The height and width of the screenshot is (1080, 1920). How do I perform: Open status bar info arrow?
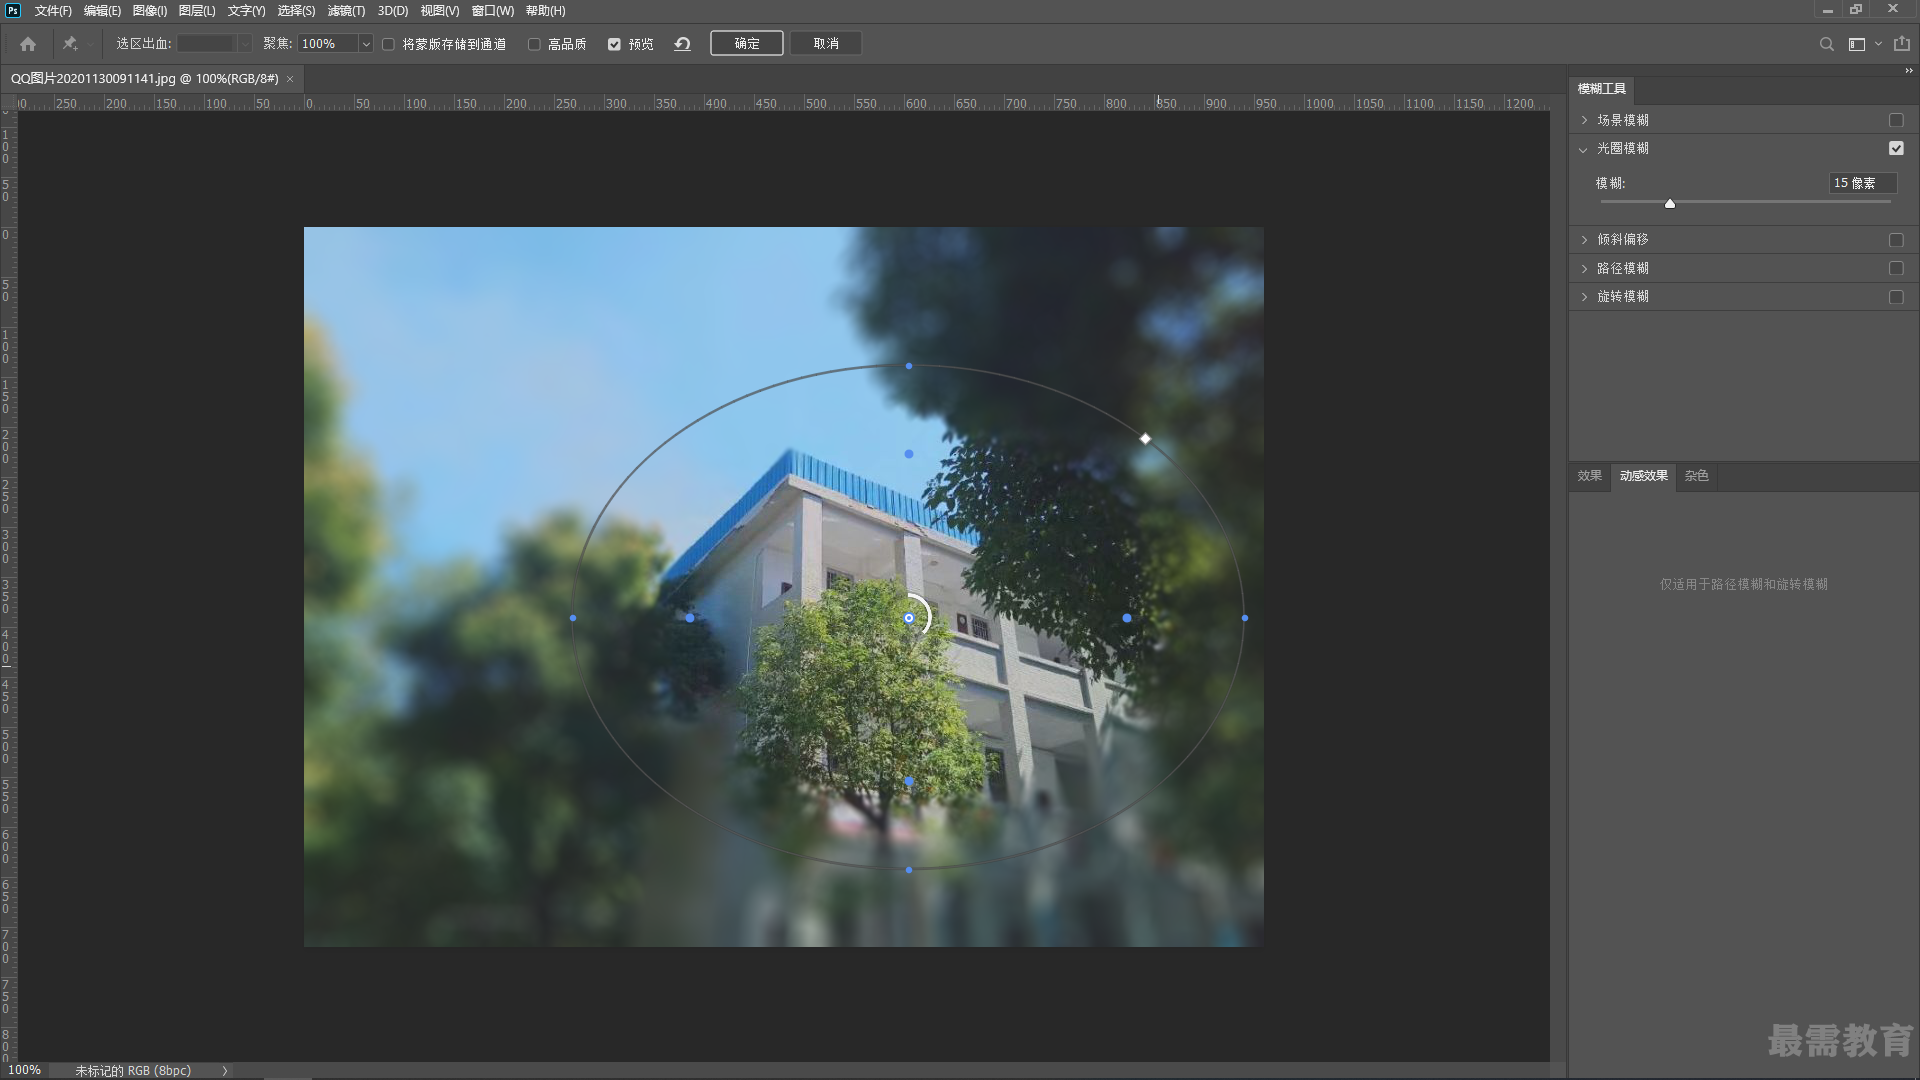225,1070
